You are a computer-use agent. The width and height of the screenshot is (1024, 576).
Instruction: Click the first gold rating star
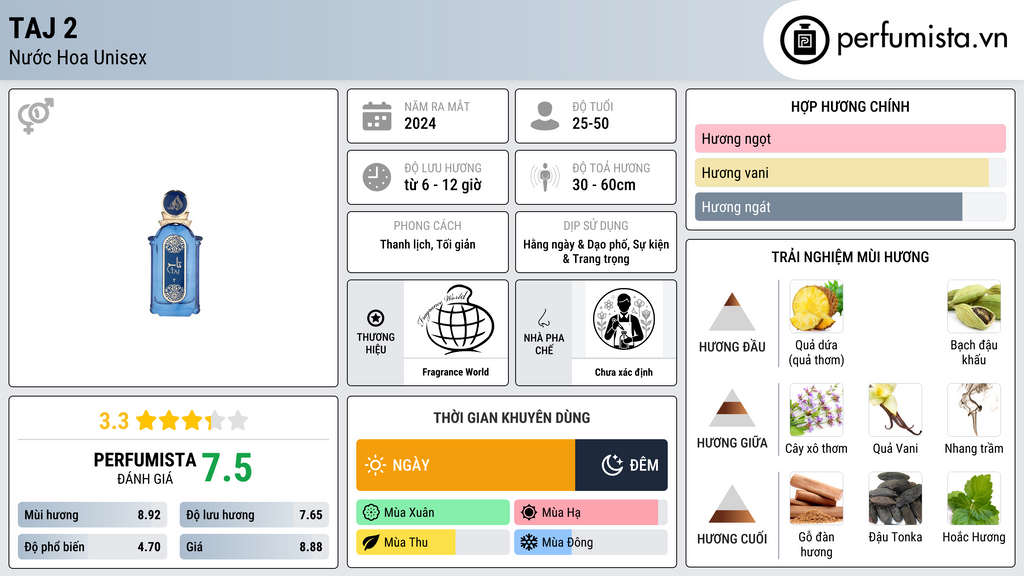pyautogui.click(x=146, y=420)
